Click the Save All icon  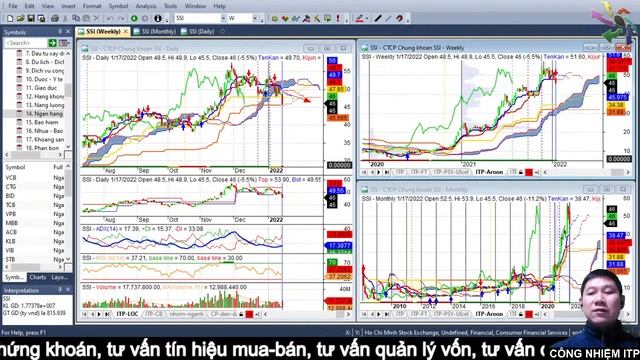tap(41, 18)
